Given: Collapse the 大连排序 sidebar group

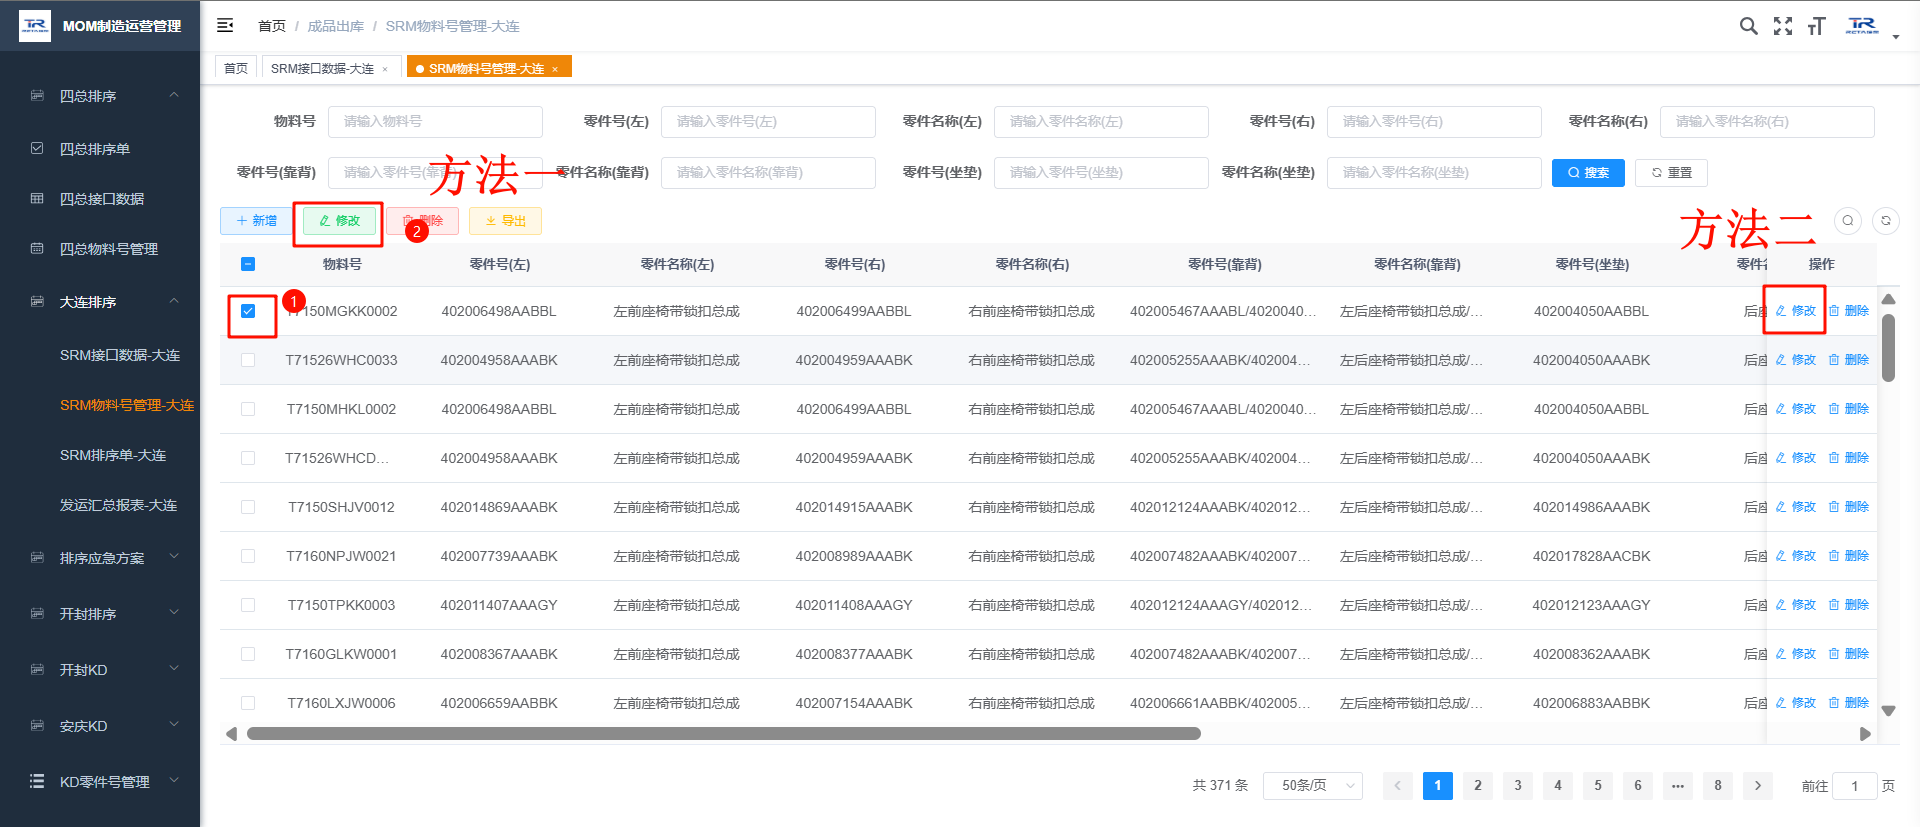Looking at the screenshot, I should [100, 302].
